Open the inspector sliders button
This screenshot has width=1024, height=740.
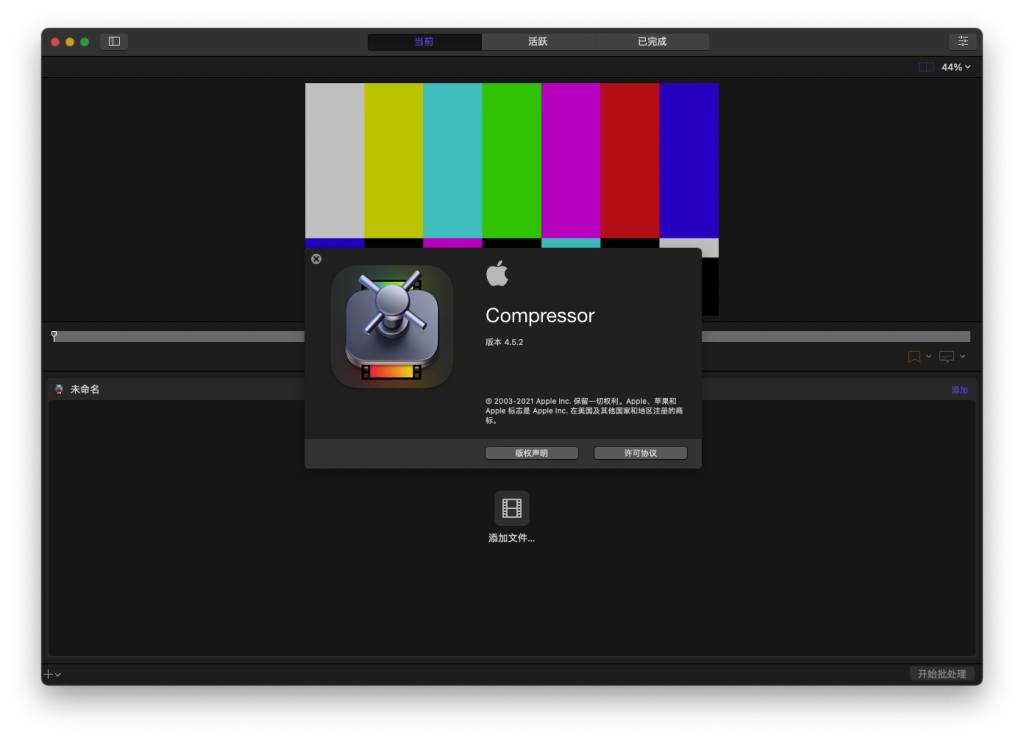[x=963, y=41]
